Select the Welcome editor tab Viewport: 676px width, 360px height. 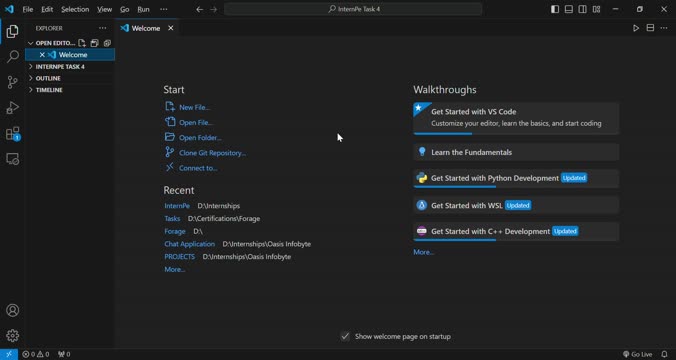tap(147, 28)
